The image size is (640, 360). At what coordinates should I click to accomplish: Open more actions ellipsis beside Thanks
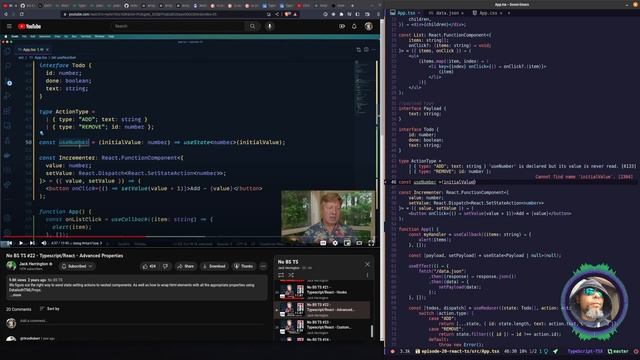coord(263,266)
